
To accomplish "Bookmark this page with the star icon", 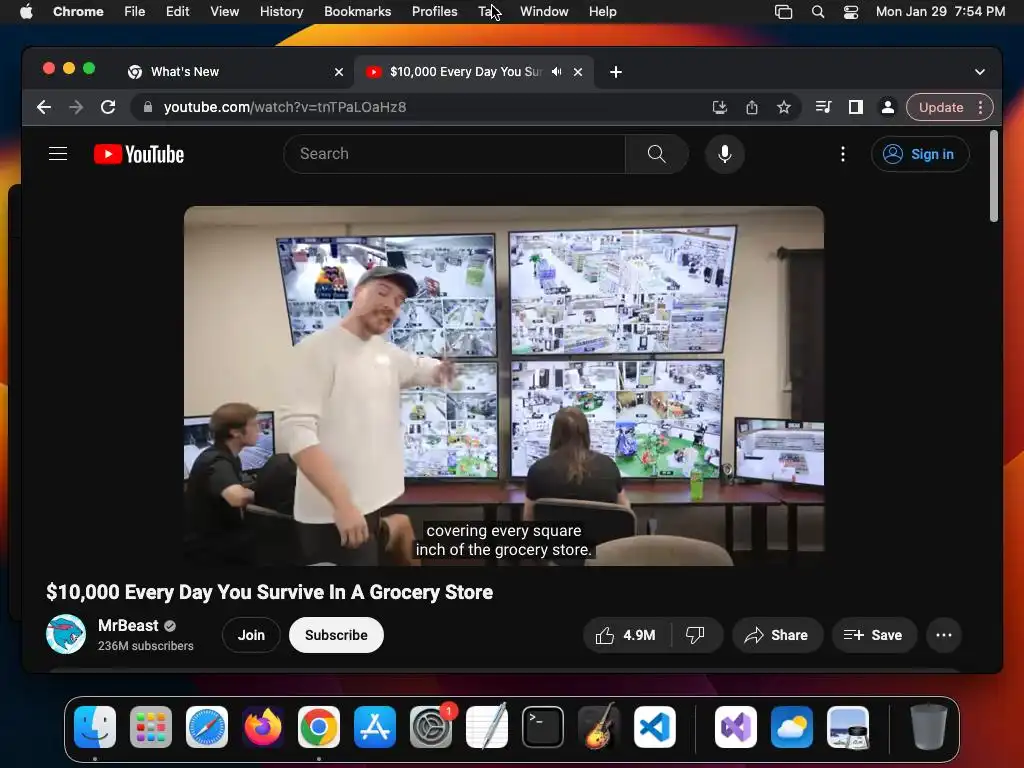I will point(784,107).
